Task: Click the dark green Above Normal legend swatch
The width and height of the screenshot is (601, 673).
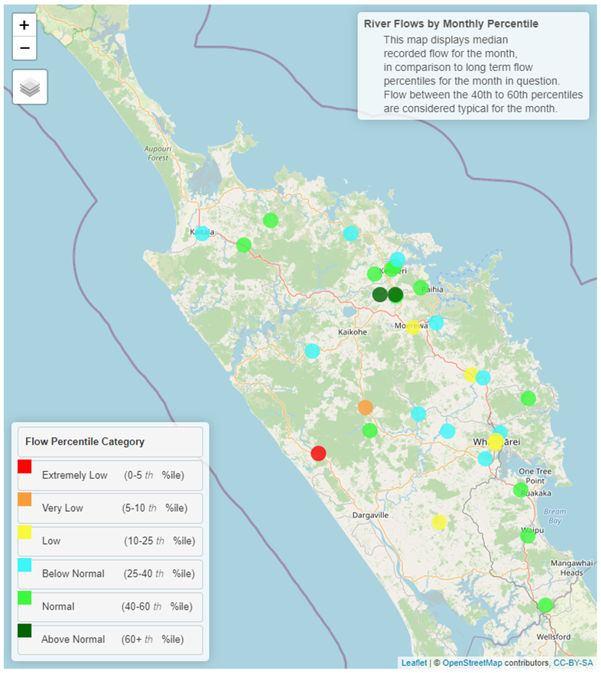Action: coord(24,631)
